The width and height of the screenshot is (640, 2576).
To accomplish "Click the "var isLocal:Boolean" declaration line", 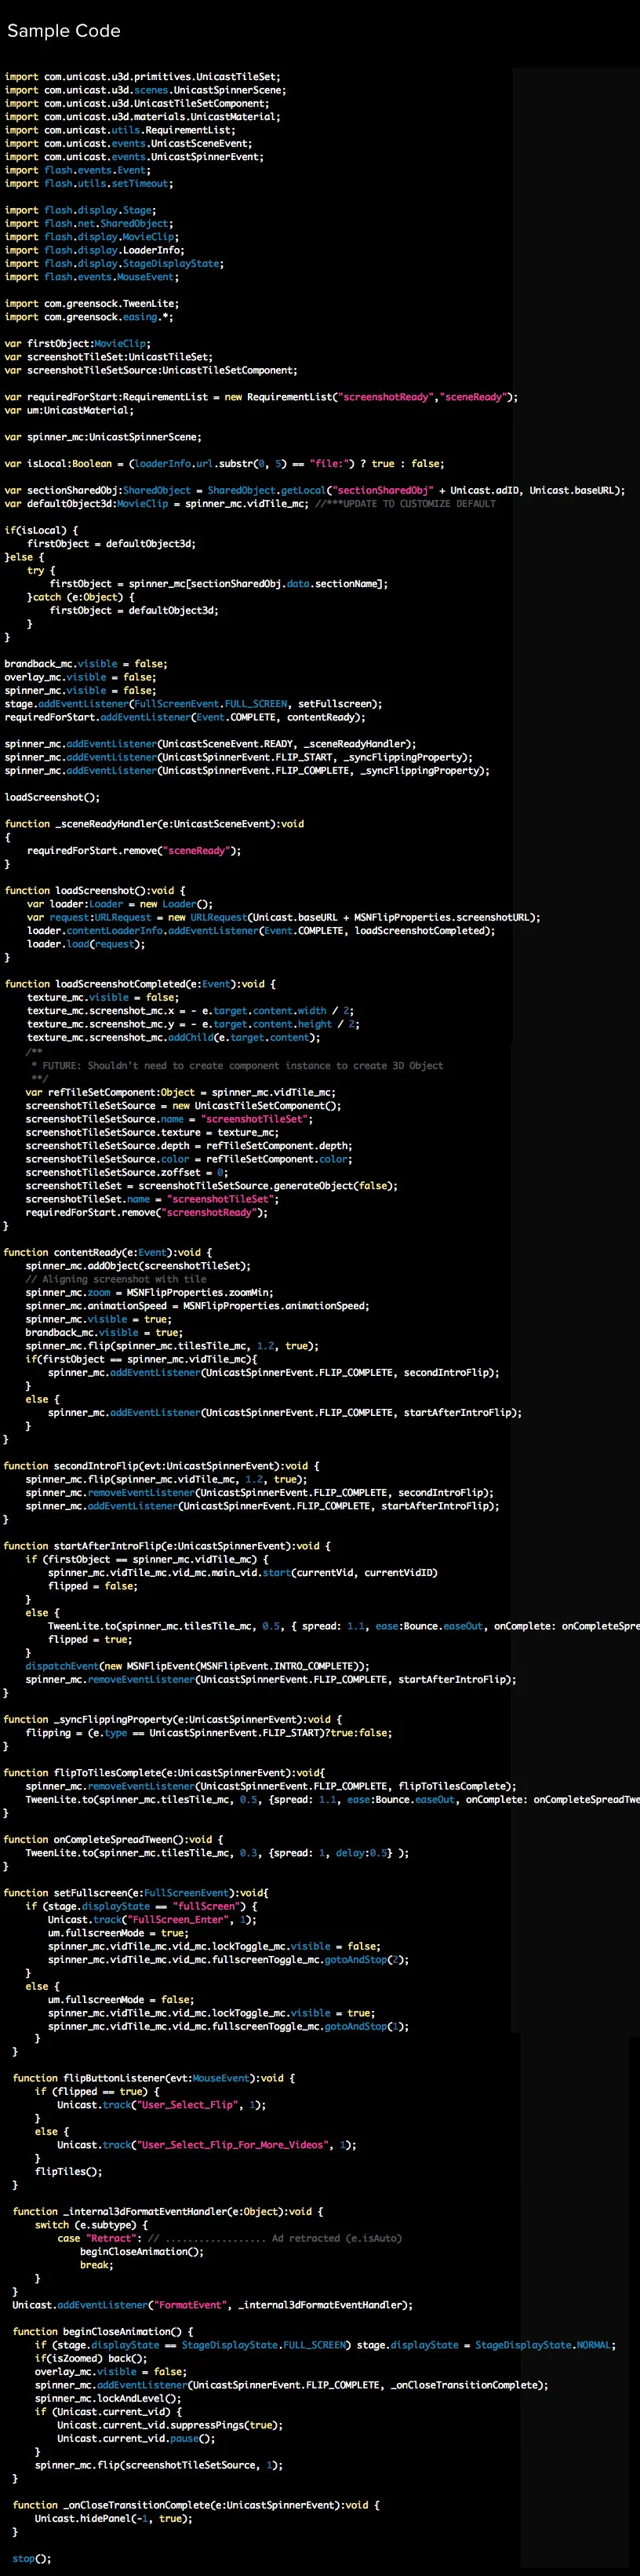I will pos(225,464).
